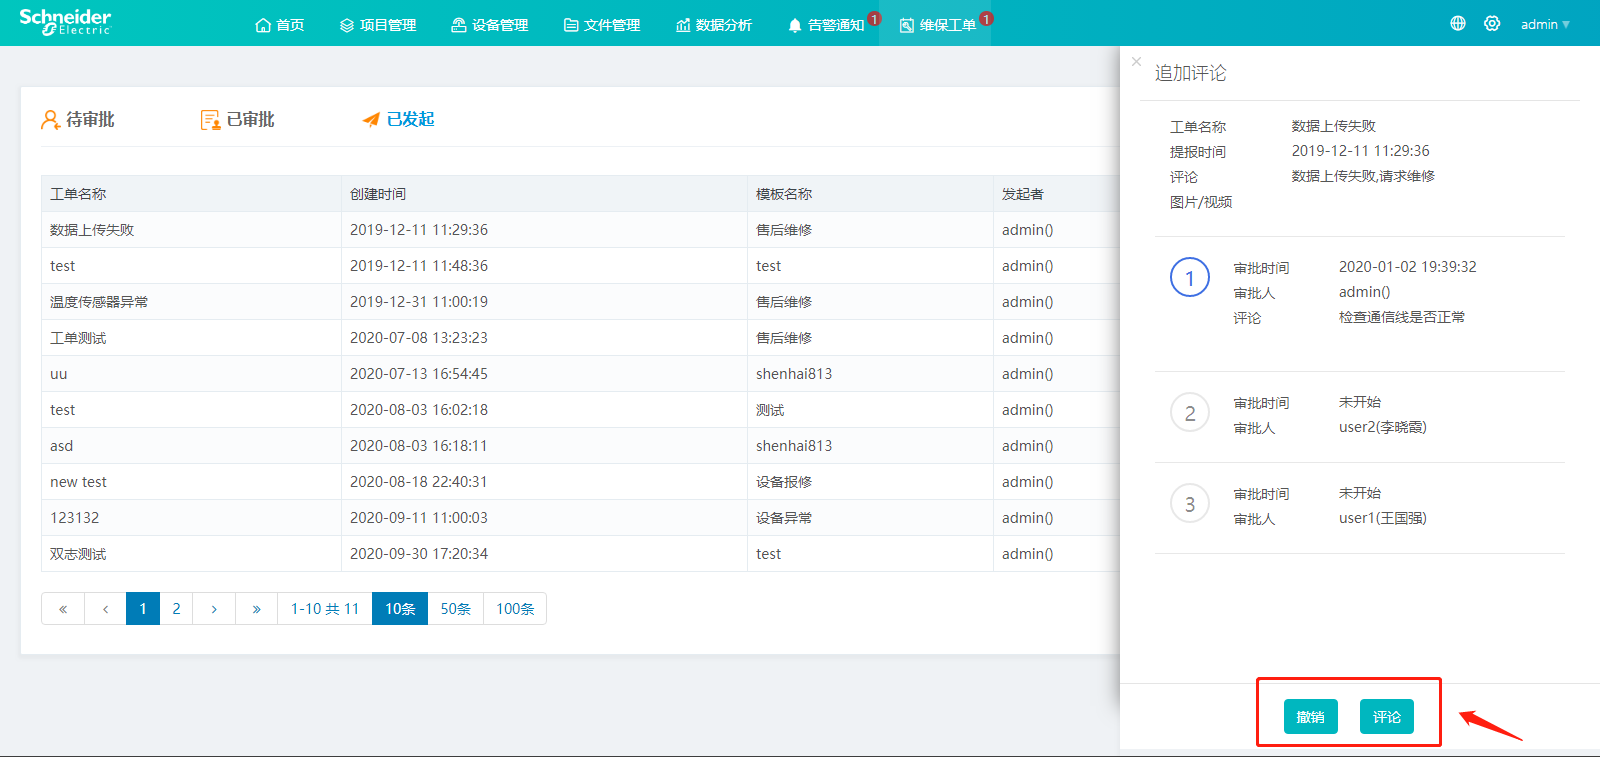
Task: Select the 双志测试 row
Action: pos(580,554)
